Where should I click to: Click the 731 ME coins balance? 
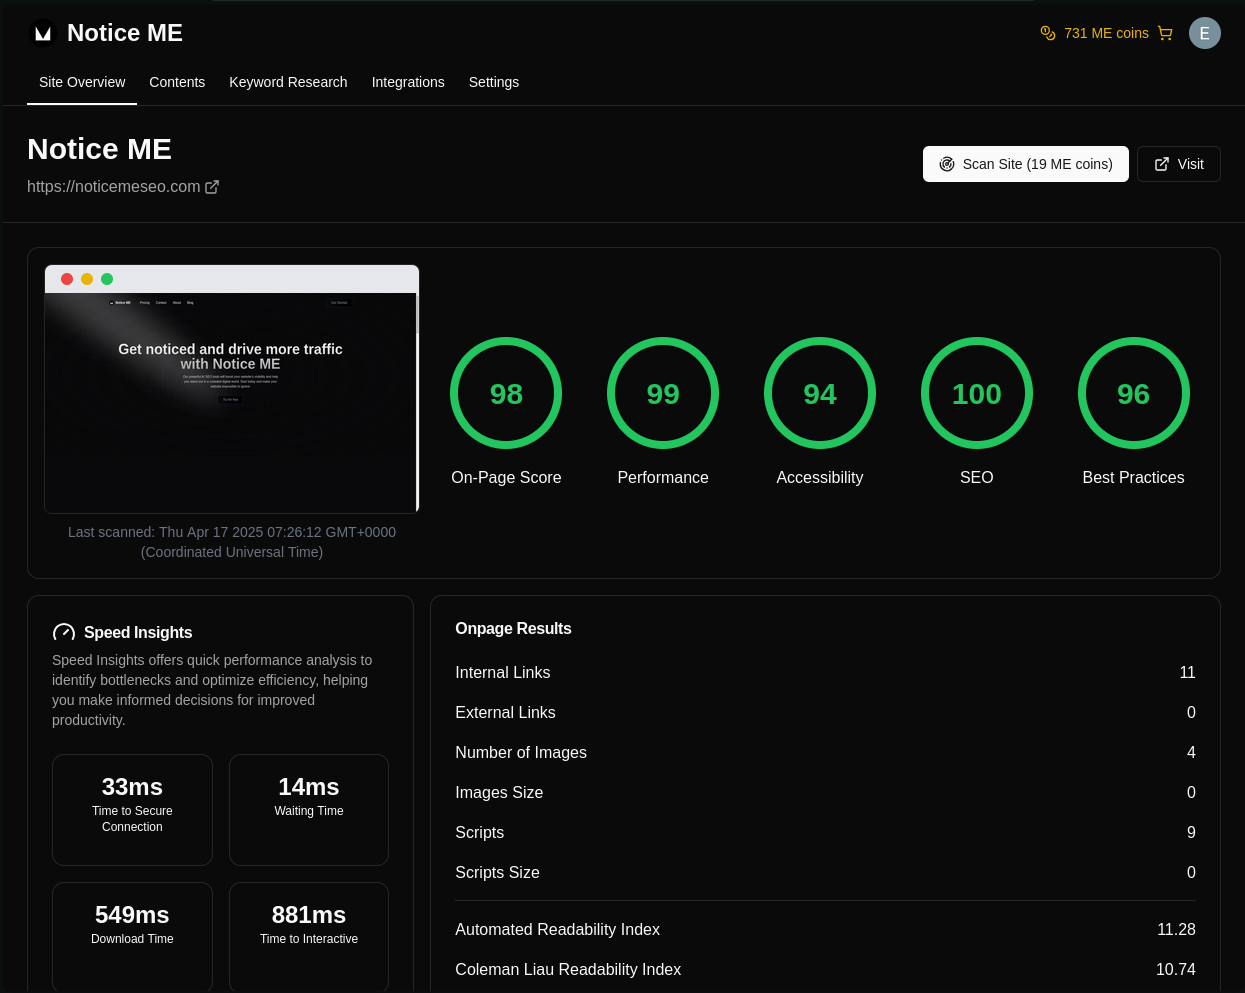(1106, 33)
